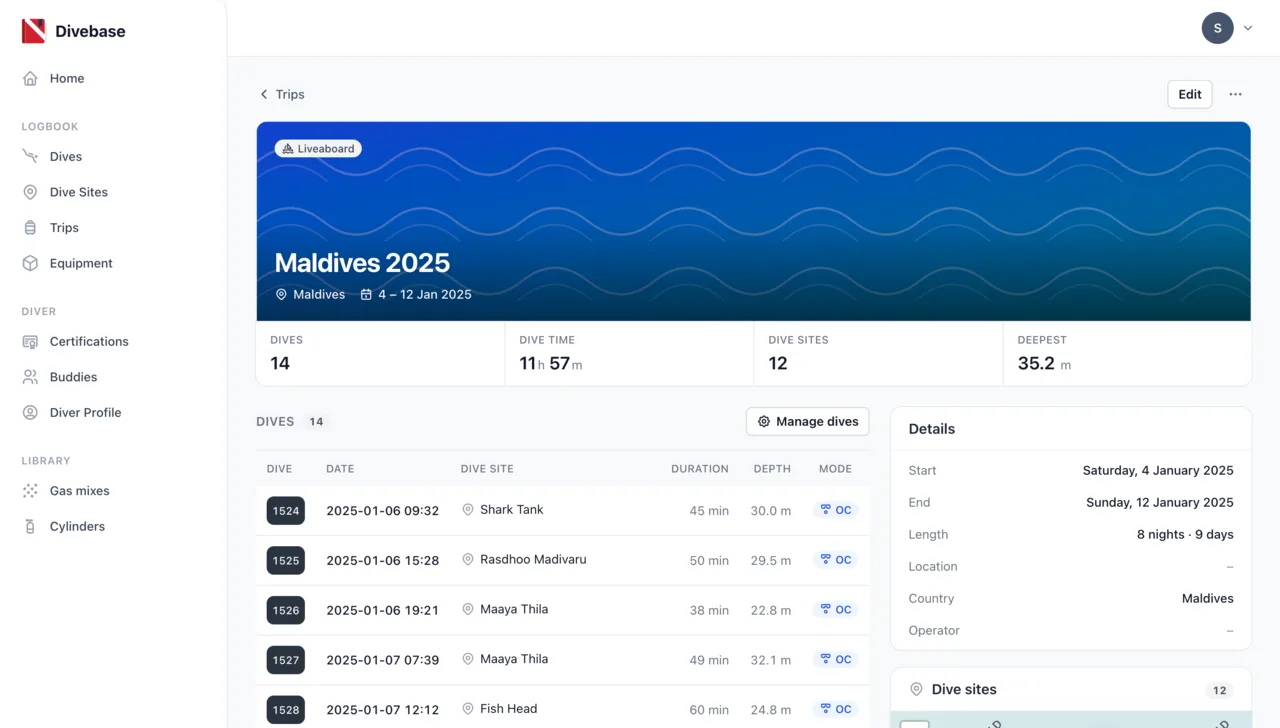
Task: Click the location pin beside Rasdhoo Madivaru
Action: click(467, 560)
